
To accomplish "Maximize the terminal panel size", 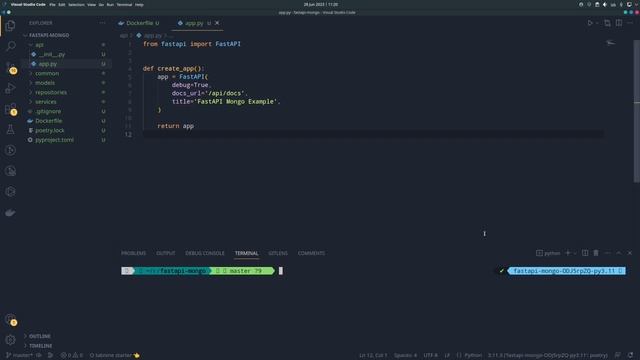I will click(619, 253).
